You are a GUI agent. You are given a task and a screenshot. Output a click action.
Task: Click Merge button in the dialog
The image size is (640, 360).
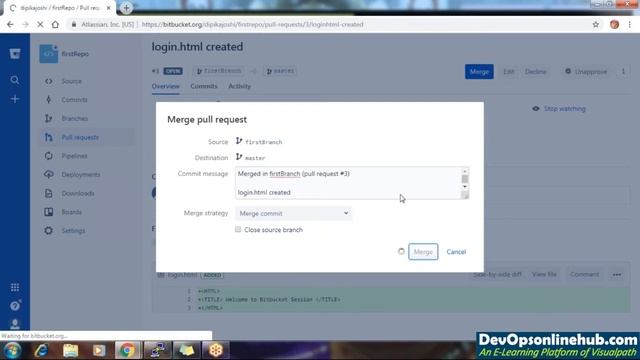[x=423, y=252]
